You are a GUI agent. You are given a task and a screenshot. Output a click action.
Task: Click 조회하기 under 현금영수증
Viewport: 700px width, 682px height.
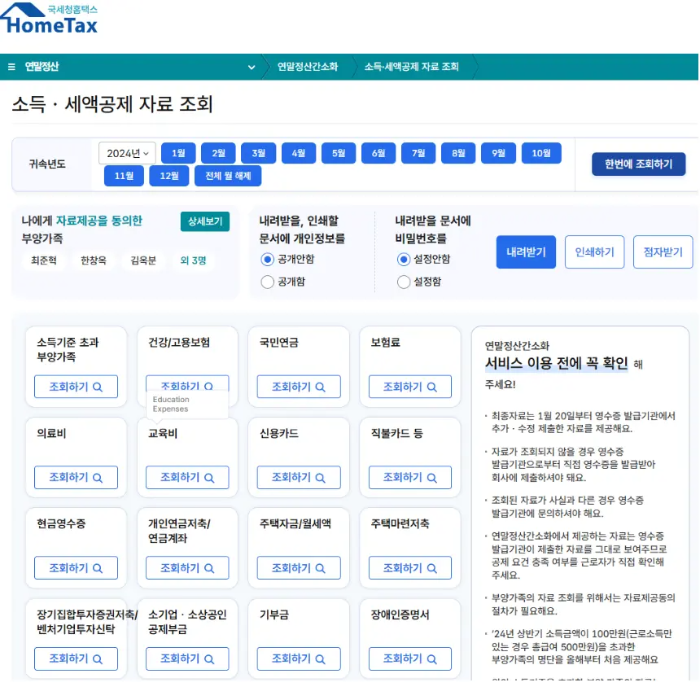click(76, 568)
